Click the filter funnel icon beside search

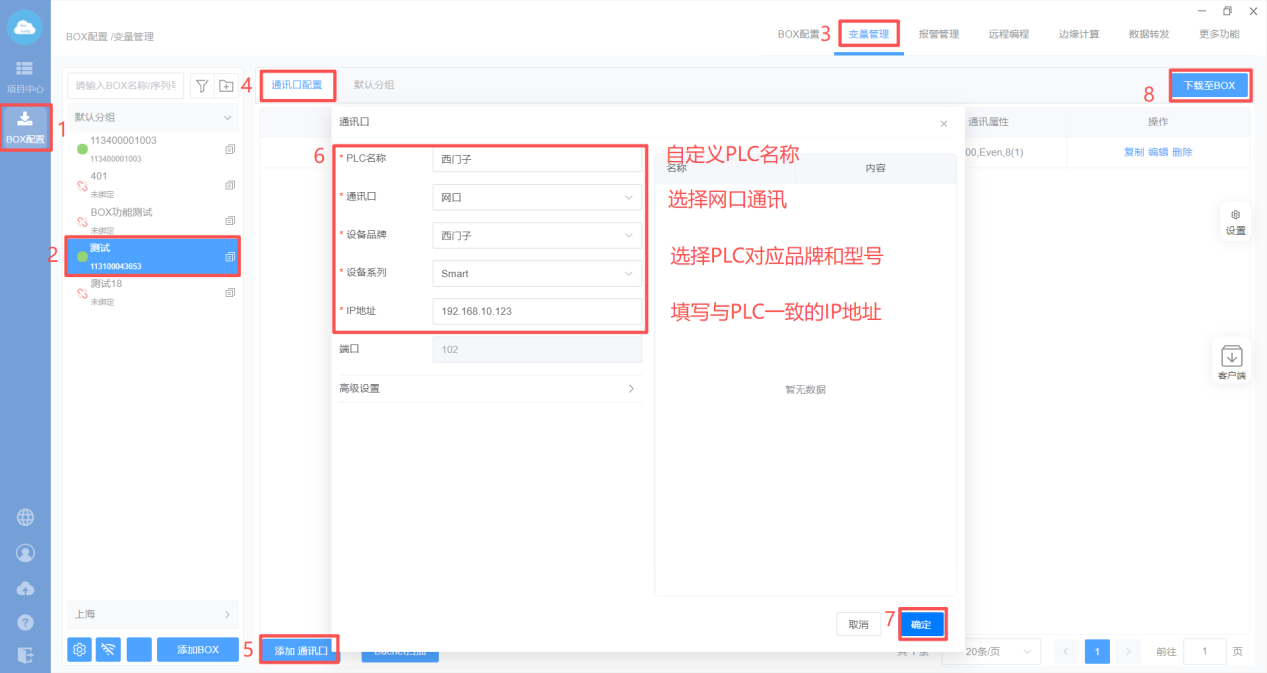pos(201,86)
